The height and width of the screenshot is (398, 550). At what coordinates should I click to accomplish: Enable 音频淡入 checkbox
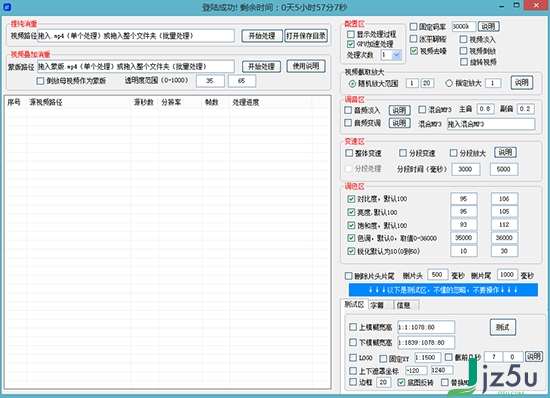348,110
